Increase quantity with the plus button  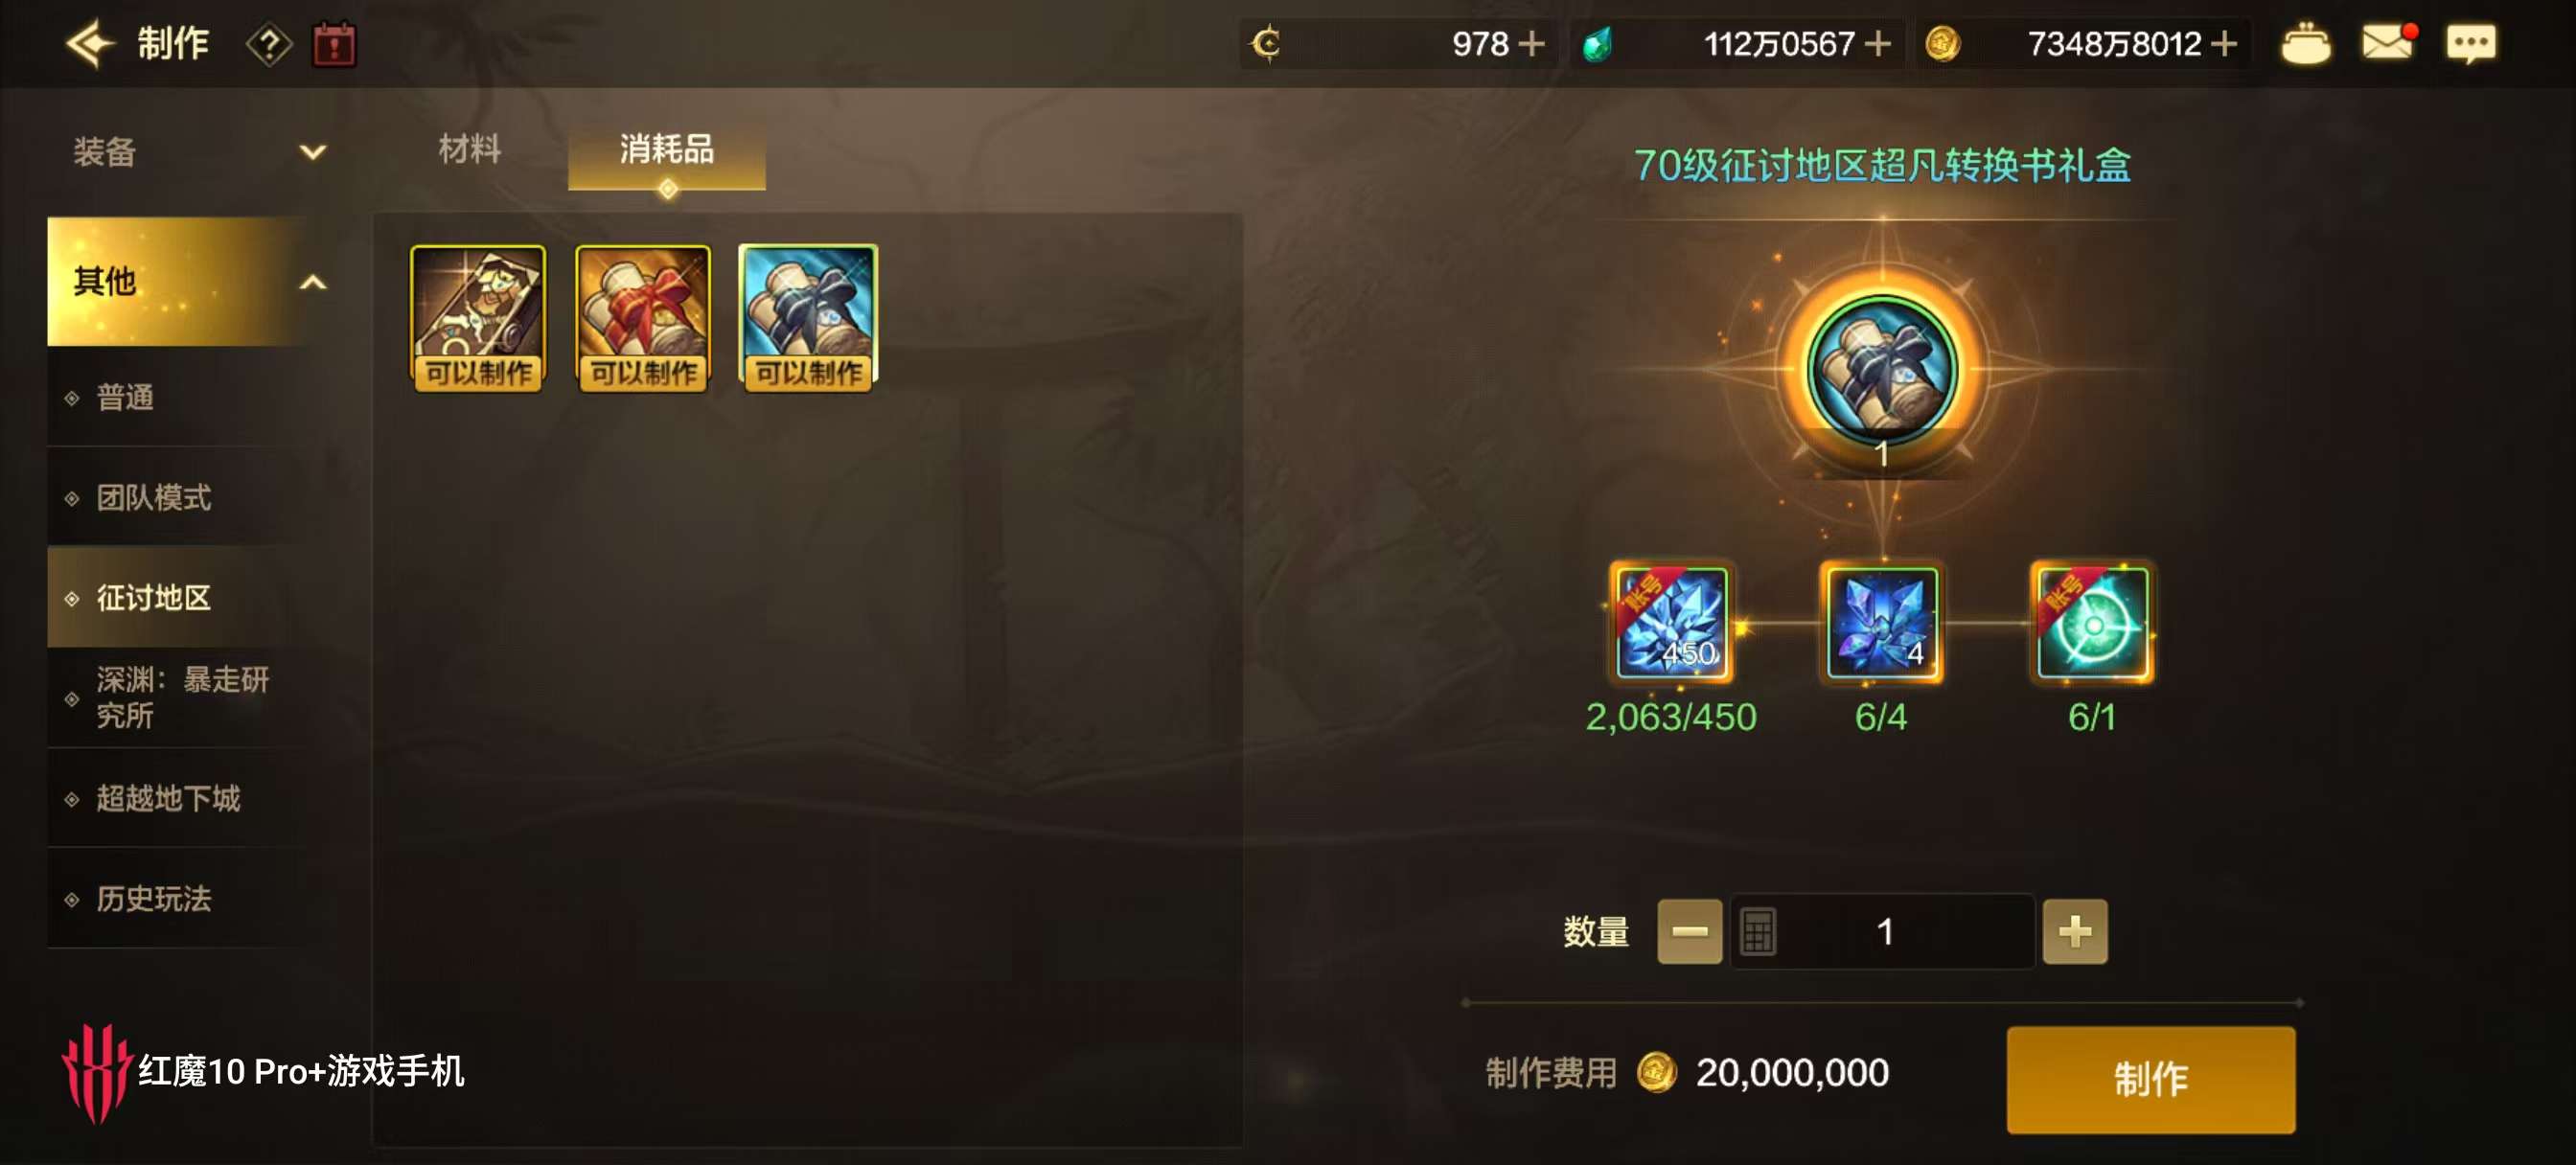pos(2074,931)
